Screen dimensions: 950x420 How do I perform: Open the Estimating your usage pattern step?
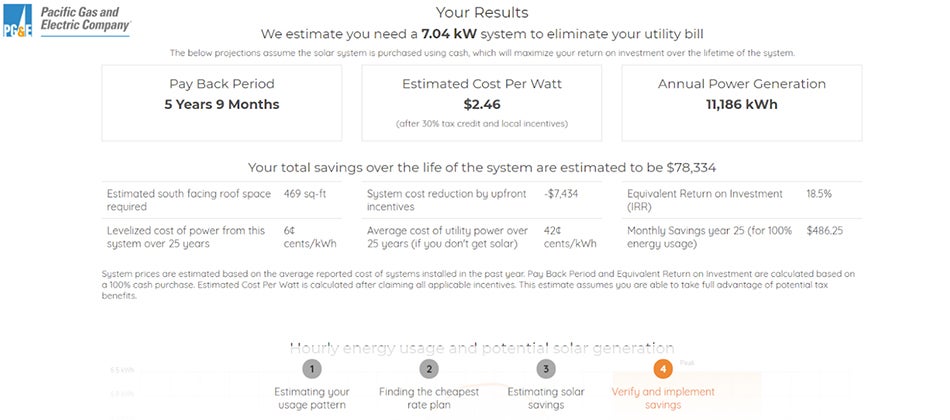pos(312,398)
